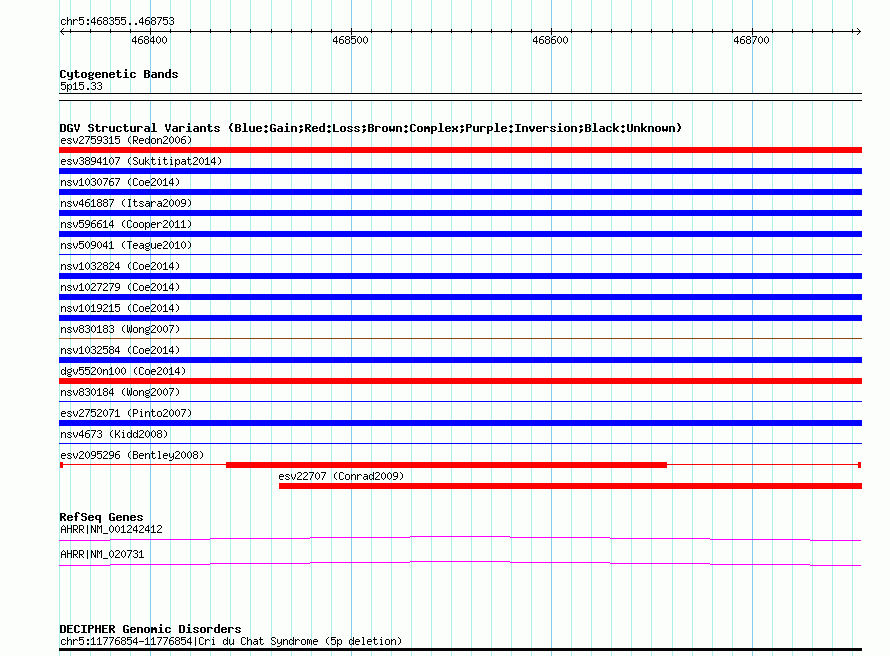This screenshot has height=656, width=890.
Task: Click ruler tick label 468700
Action: pos(751,40)
